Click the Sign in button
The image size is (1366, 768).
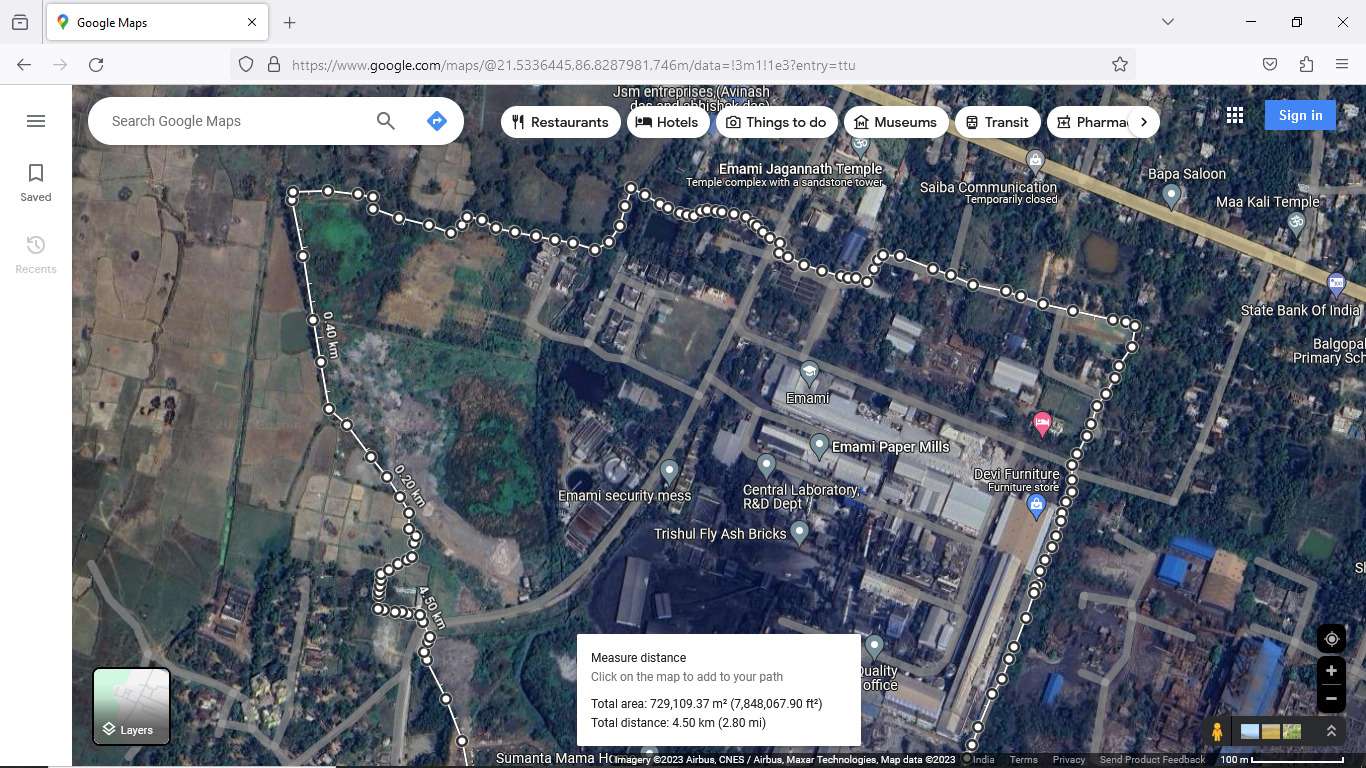pyautogui.click(x=1300, y=115)
